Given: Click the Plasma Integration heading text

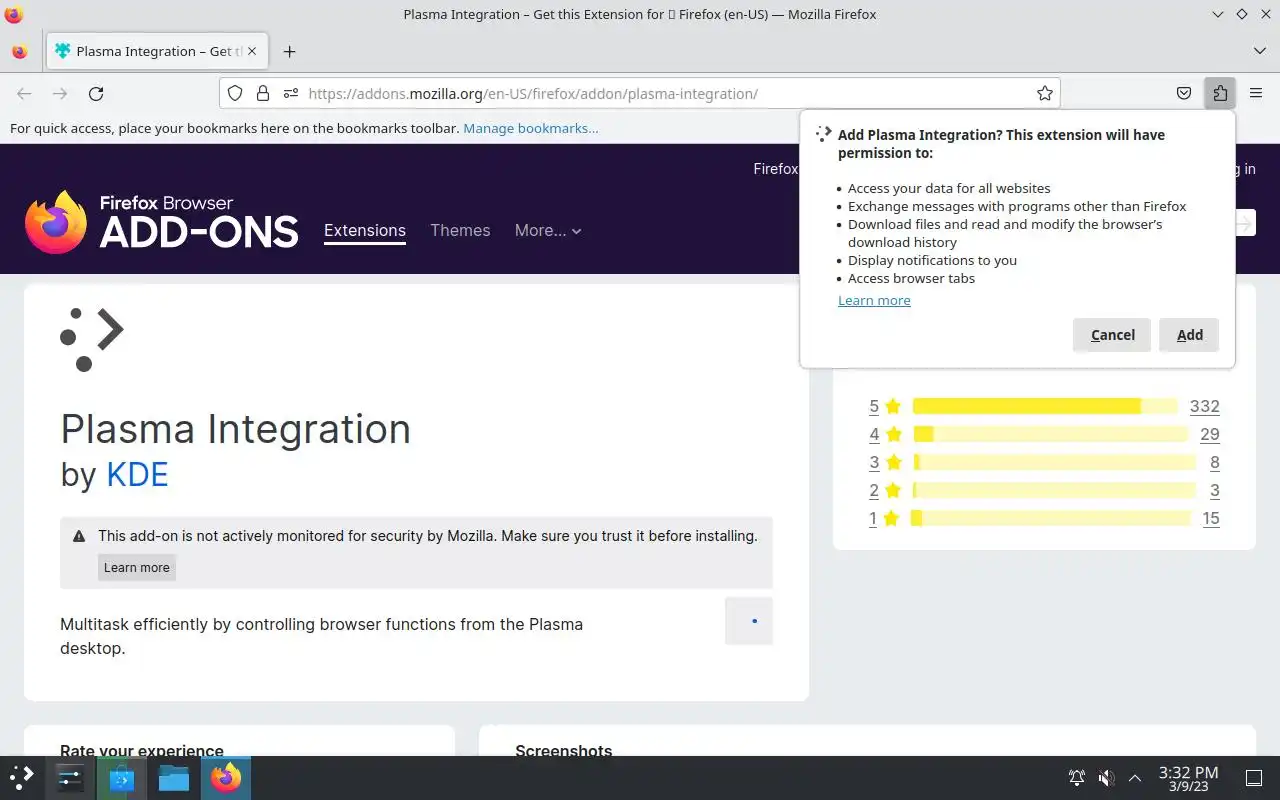Looking at the screenshot, I should point(236,429).
